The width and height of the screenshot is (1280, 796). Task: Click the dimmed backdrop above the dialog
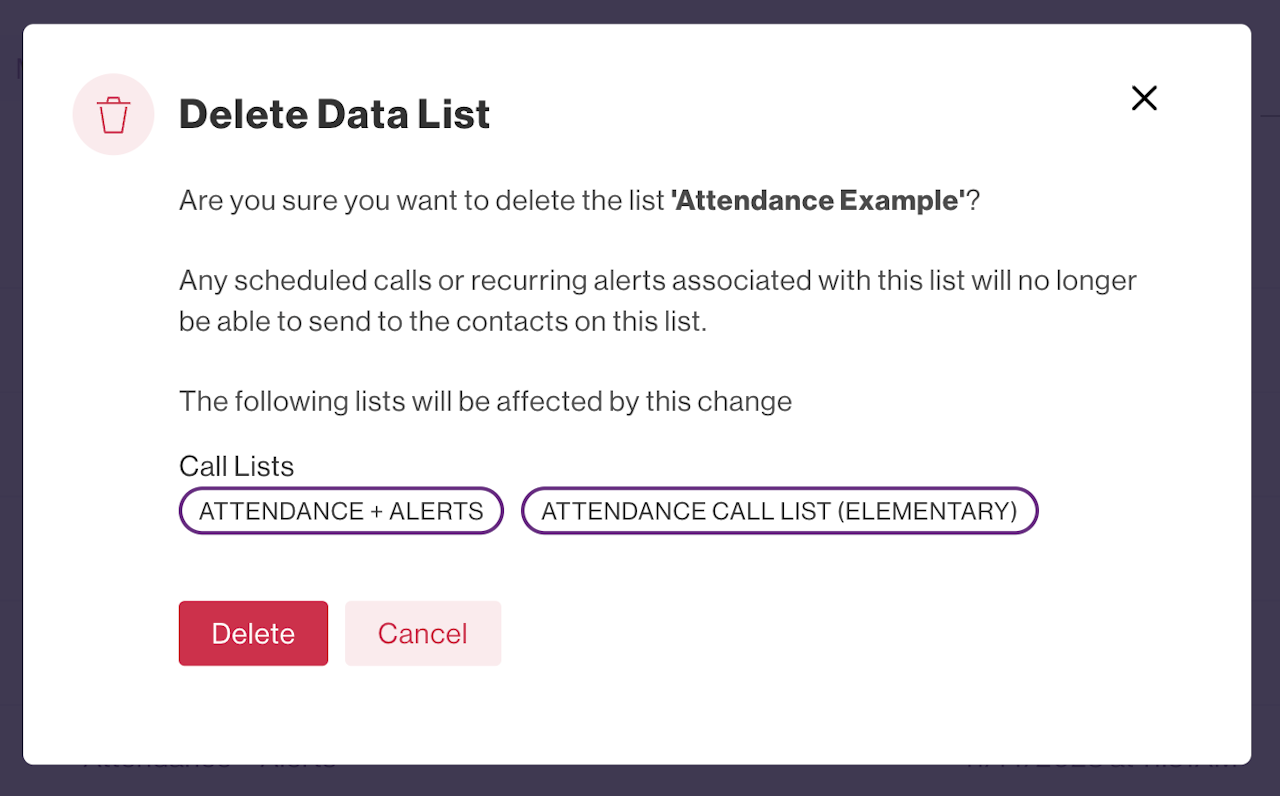point(640,11)
